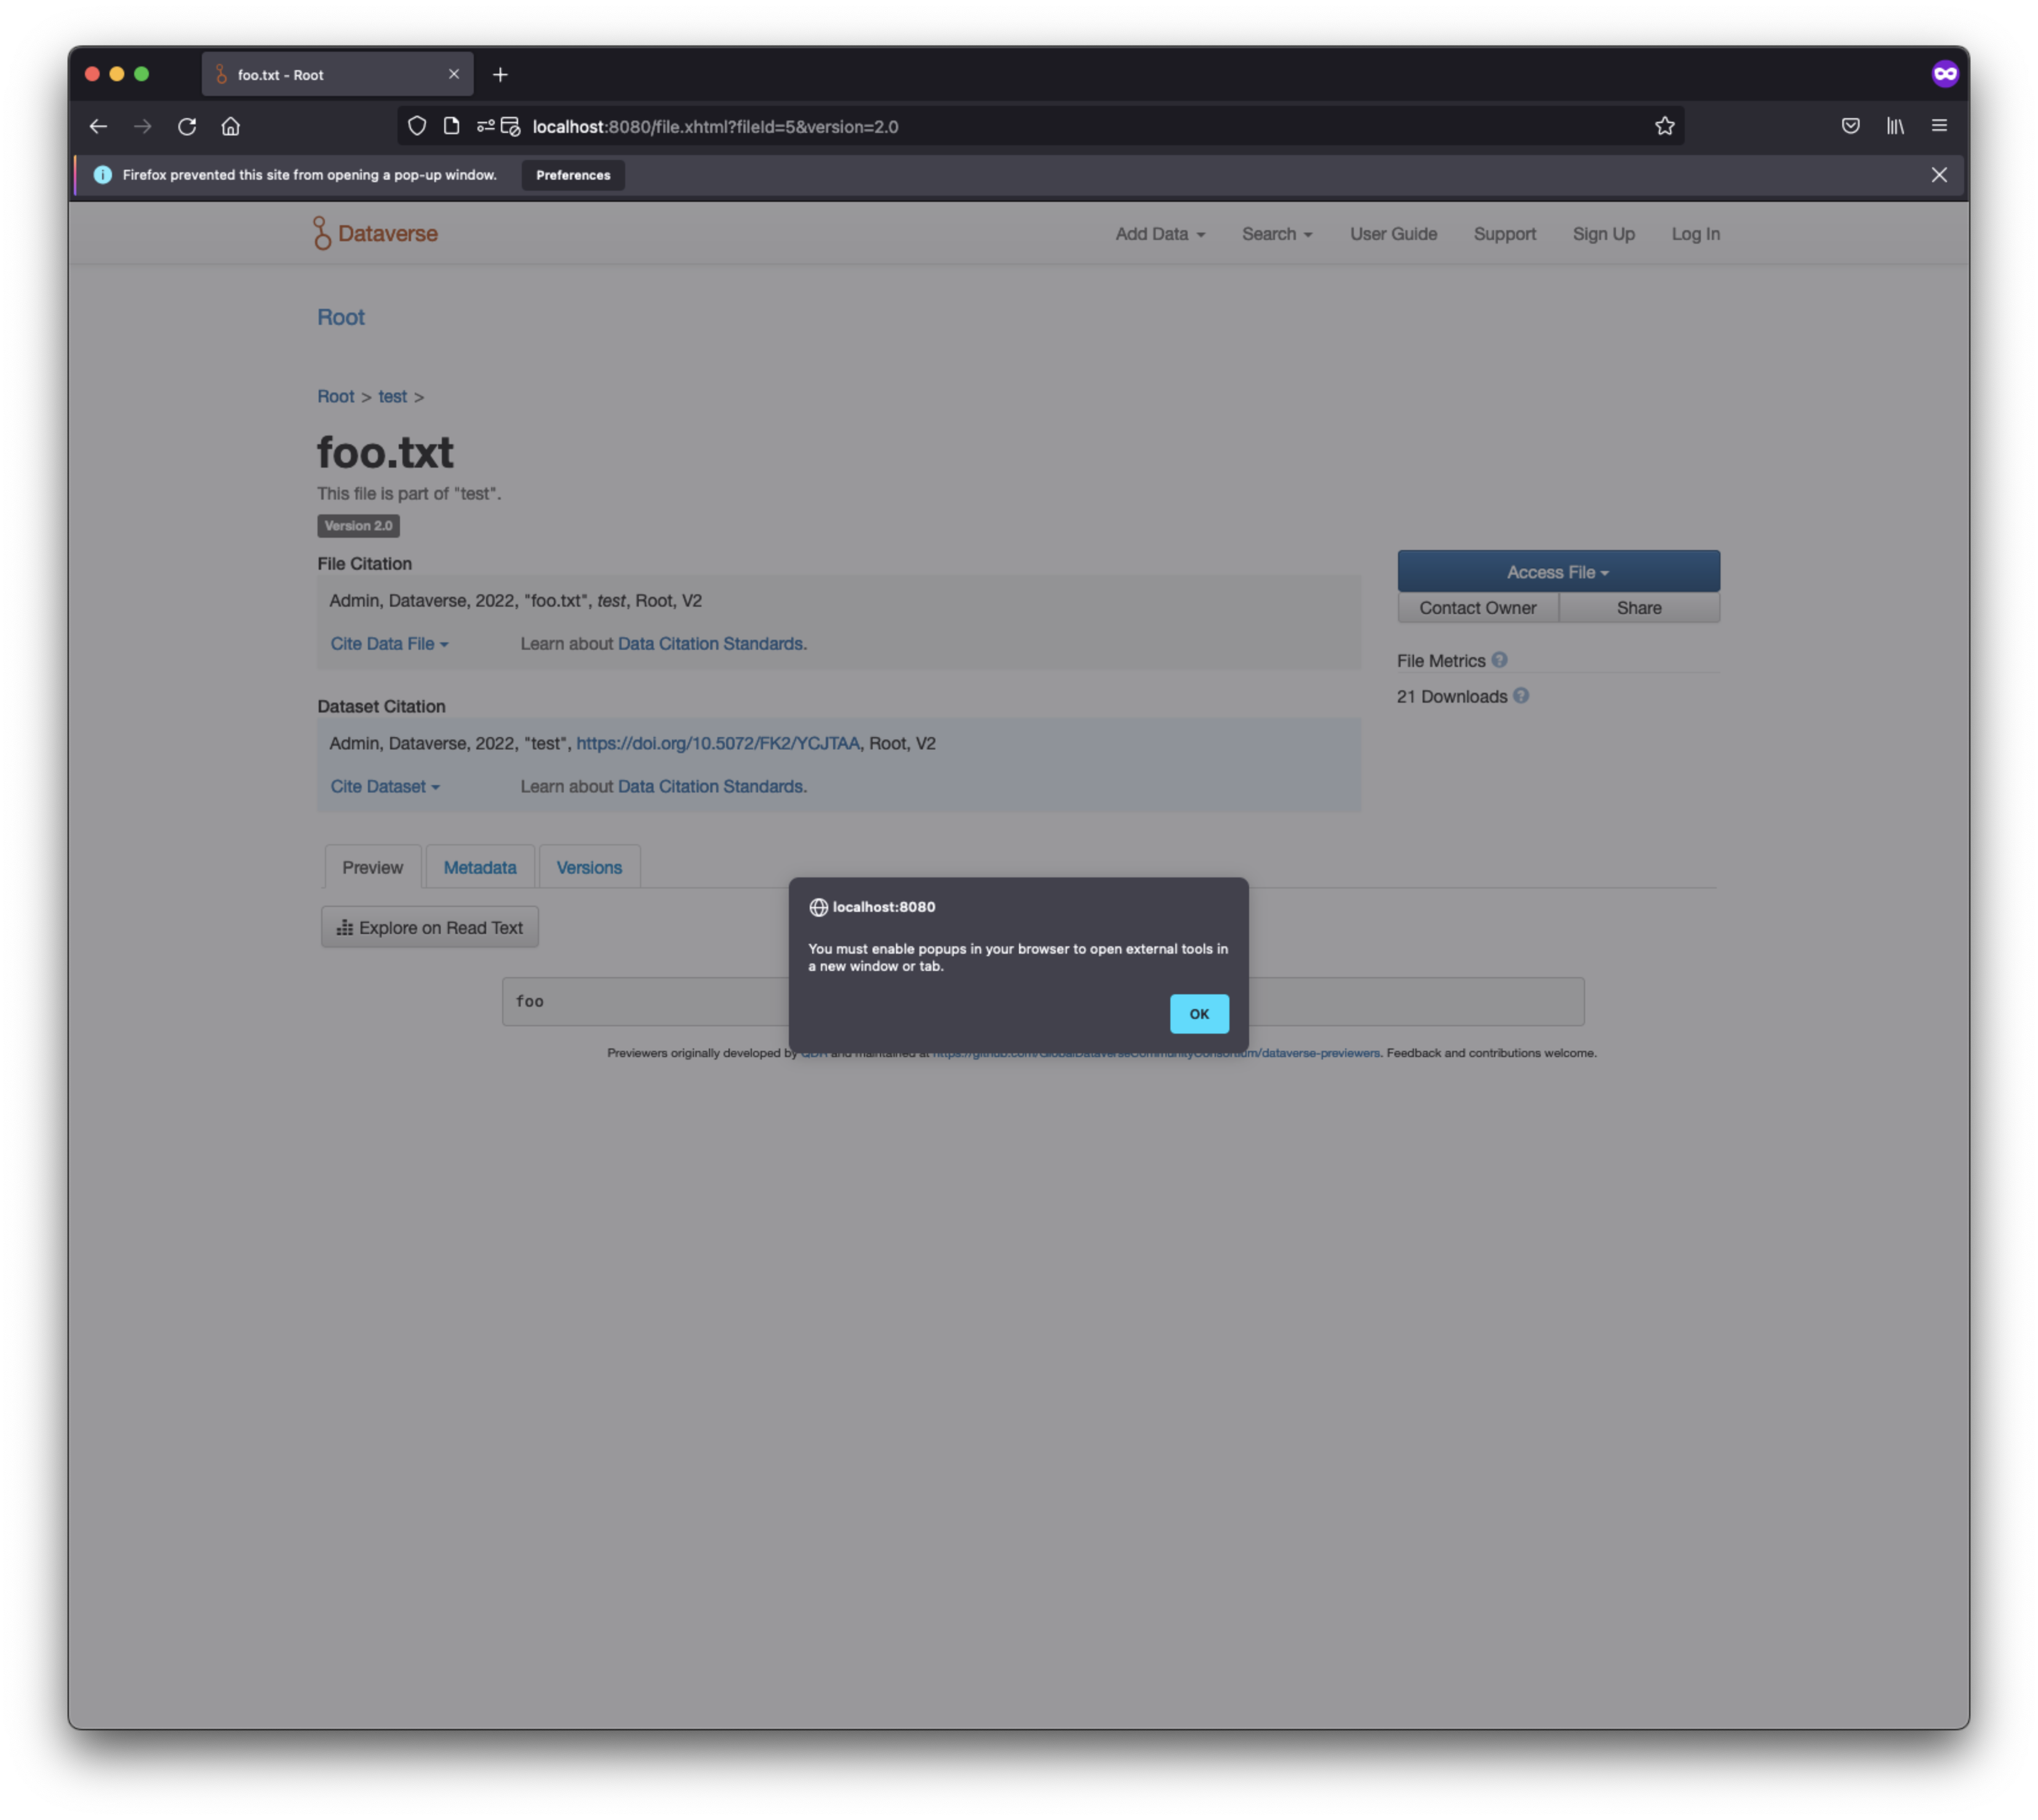Reload the page with the refresh icon
2038x1820 pixels.
click(x=187, y=126)
